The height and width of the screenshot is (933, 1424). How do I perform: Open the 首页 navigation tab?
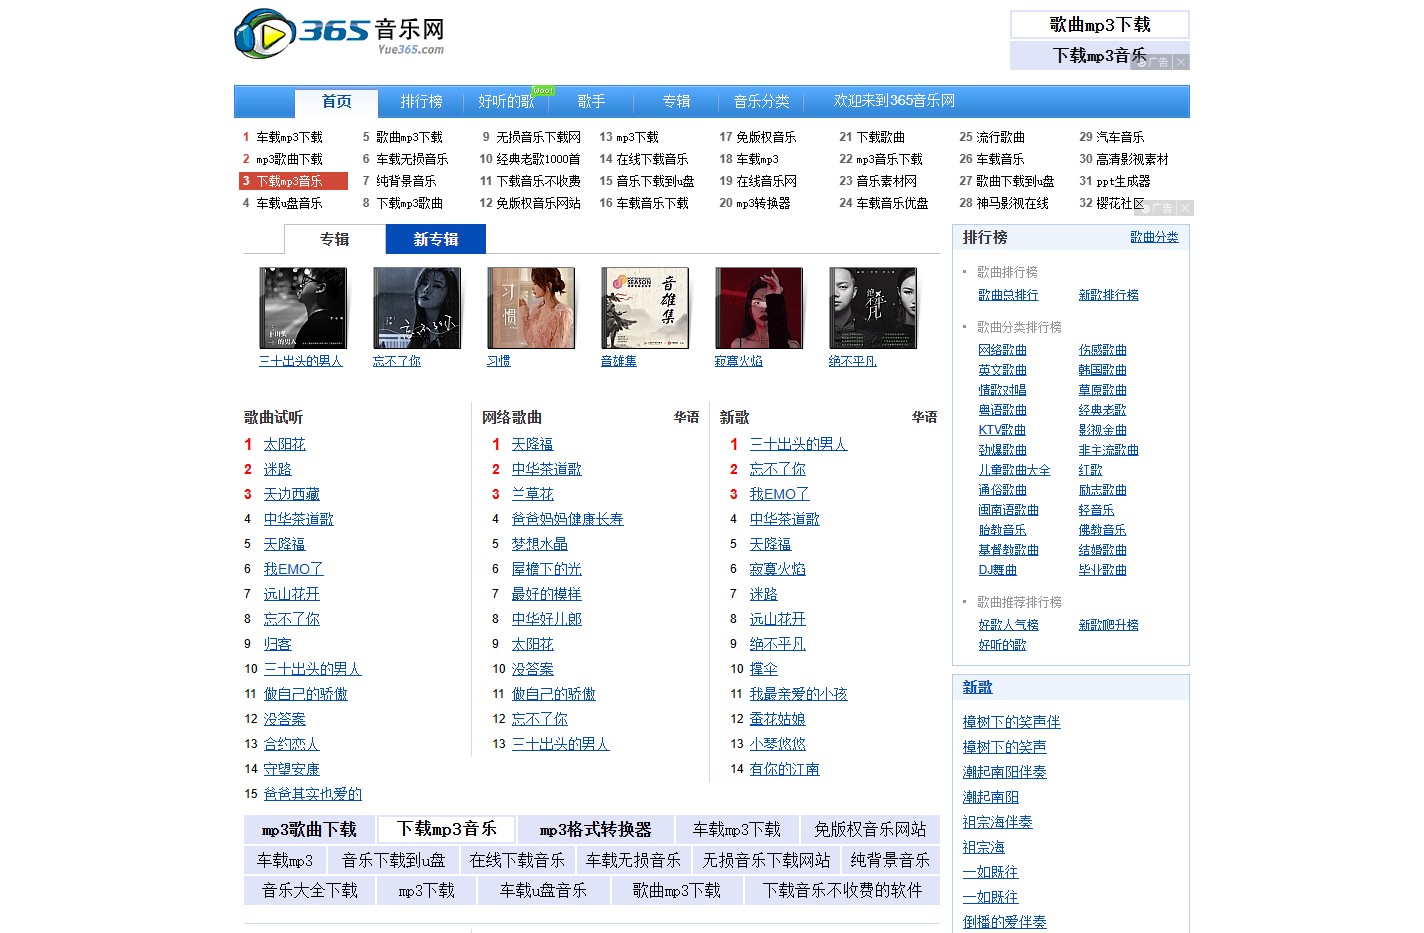point(336,101)
